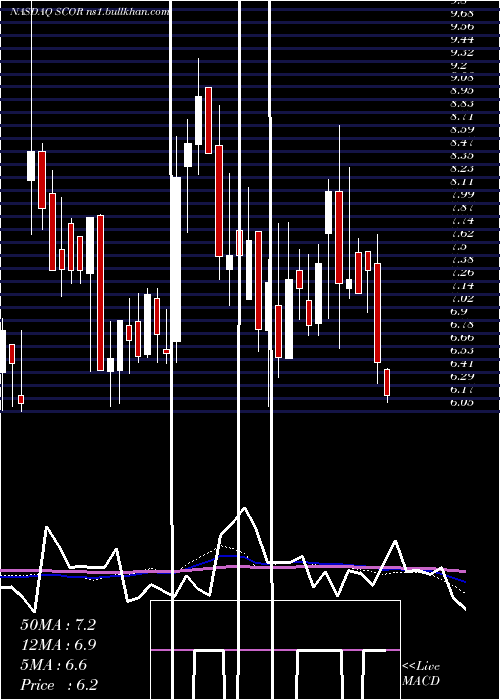This screenshot has height=700, width=500.
Task: Click the 7.5 price axis label
Action: (x=459, y=246)
